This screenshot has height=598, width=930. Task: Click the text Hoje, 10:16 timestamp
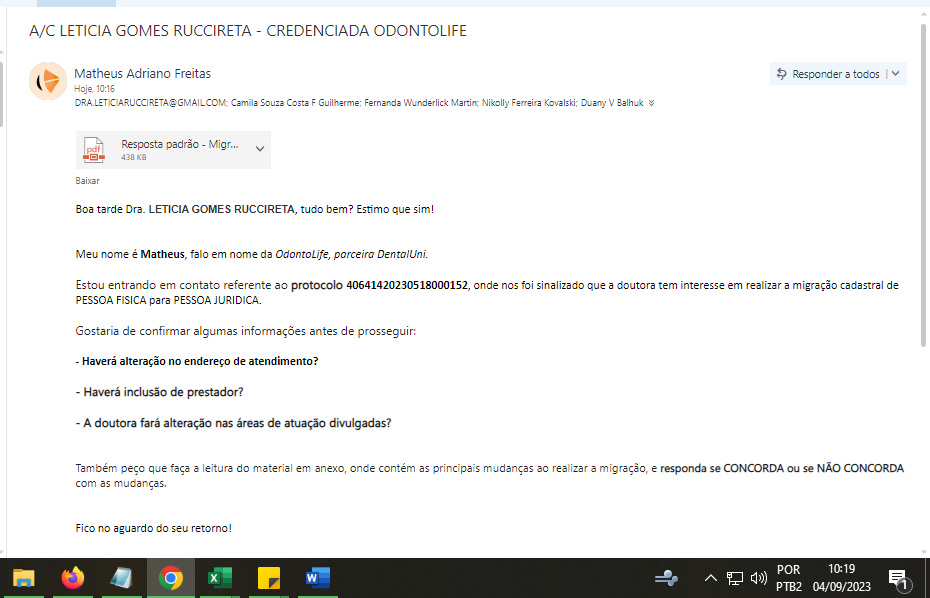pyautogui.click(x=95, y=89)
